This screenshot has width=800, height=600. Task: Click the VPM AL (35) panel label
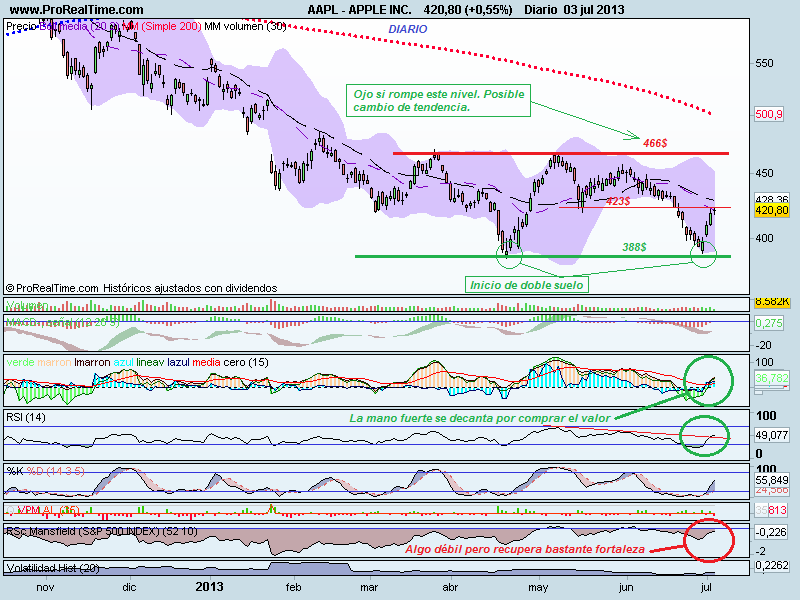(47, 510)
